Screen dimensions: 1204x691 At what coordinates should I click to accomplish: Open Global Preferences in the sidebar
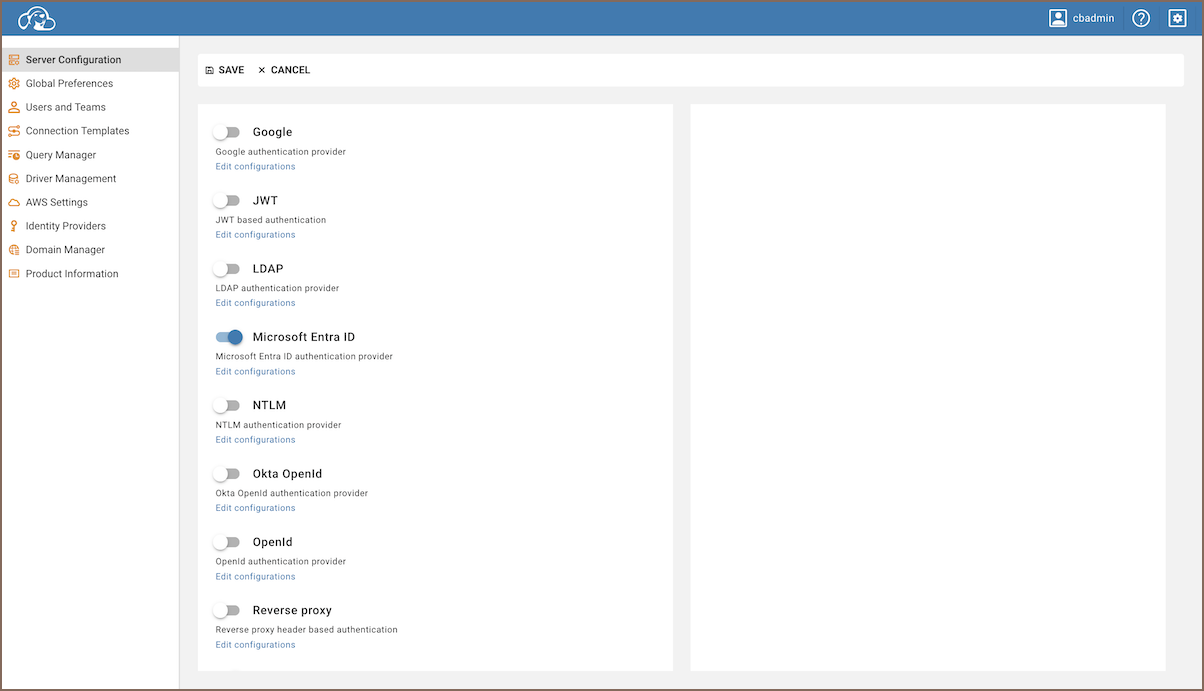click(69, 84)
